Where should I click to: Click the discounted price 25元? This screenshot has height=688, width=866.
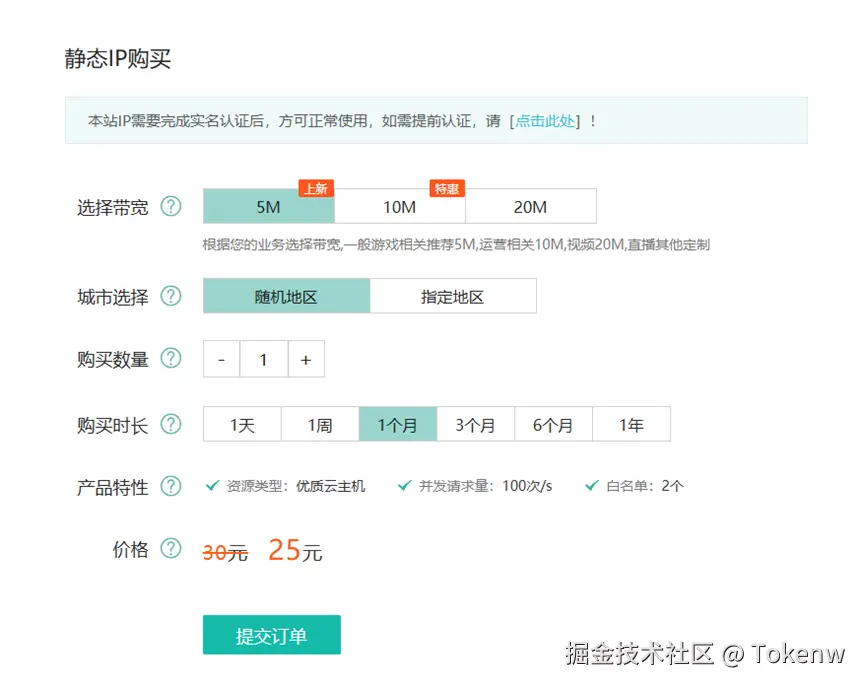[295, 551]
